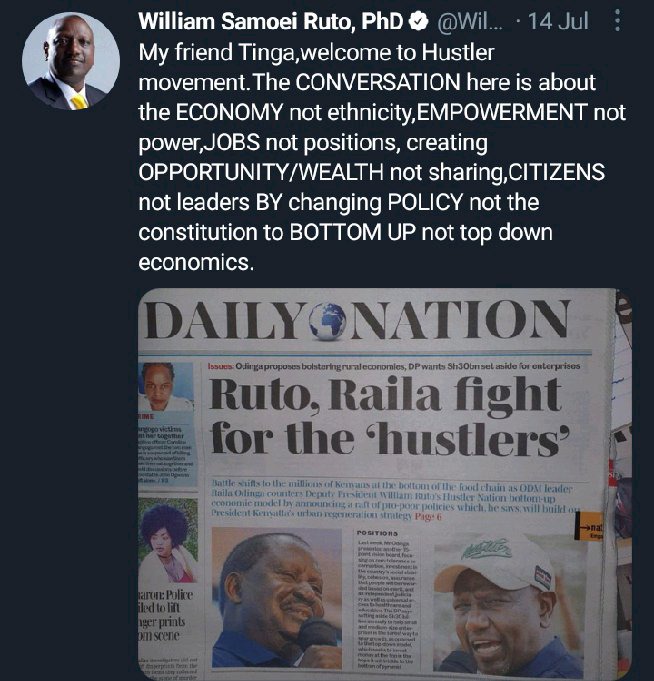Click the blue verified badge beside the name

pyautogui.click(x=420, y=21)
